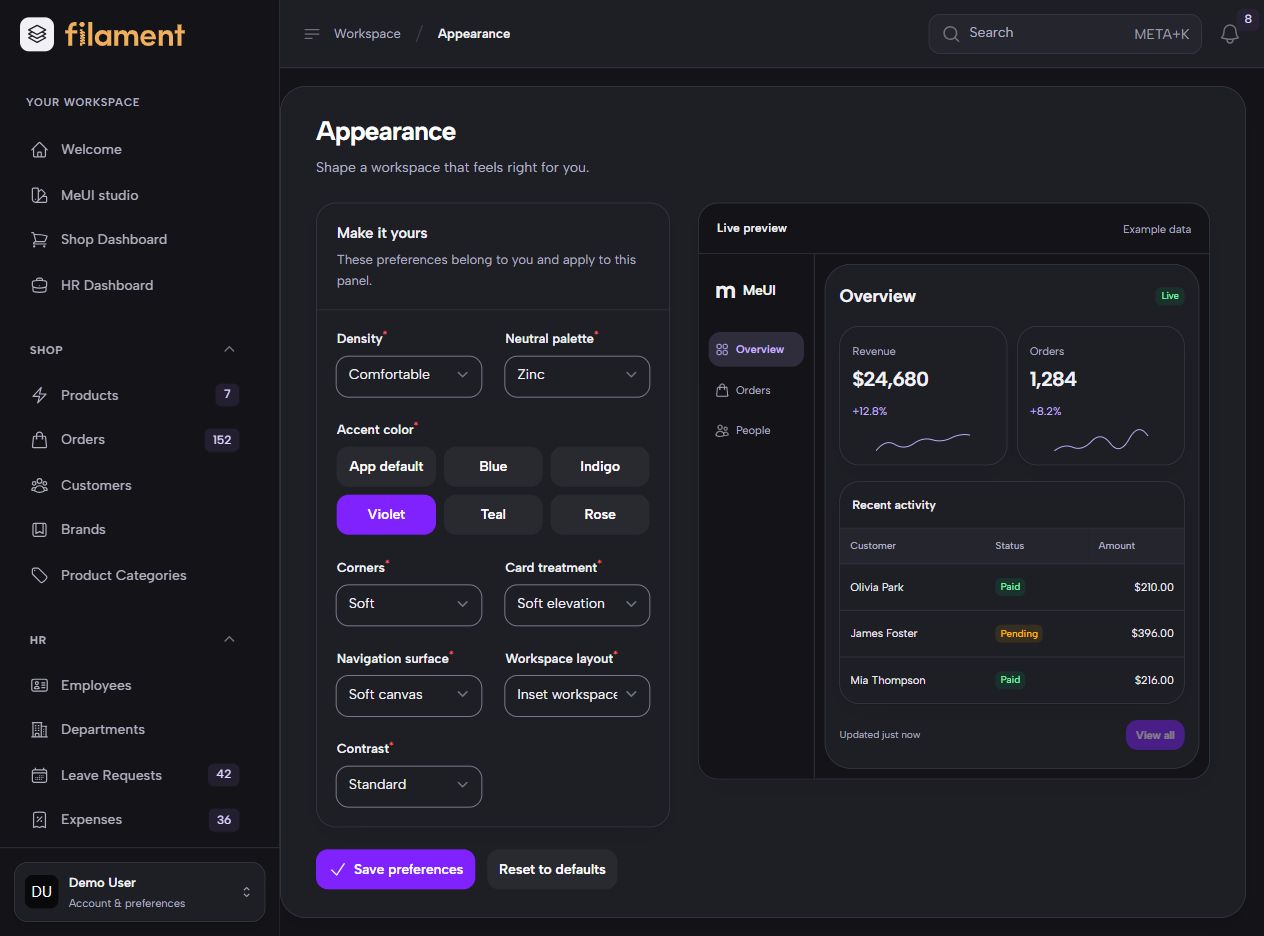Click the DU user avatar
1264x936 pixels.
click(x=42, y=892)
